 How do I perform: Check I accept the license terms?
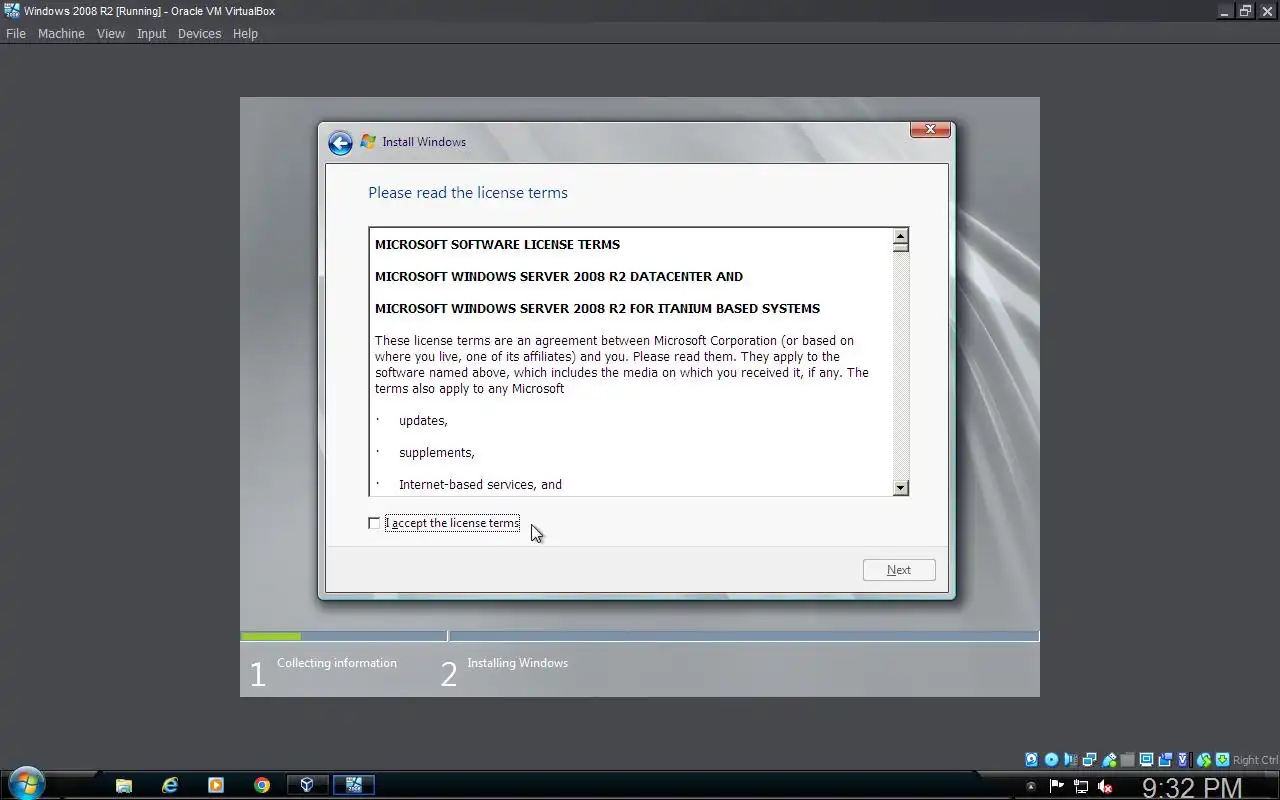pyautogui.click(x=374, y=523)
